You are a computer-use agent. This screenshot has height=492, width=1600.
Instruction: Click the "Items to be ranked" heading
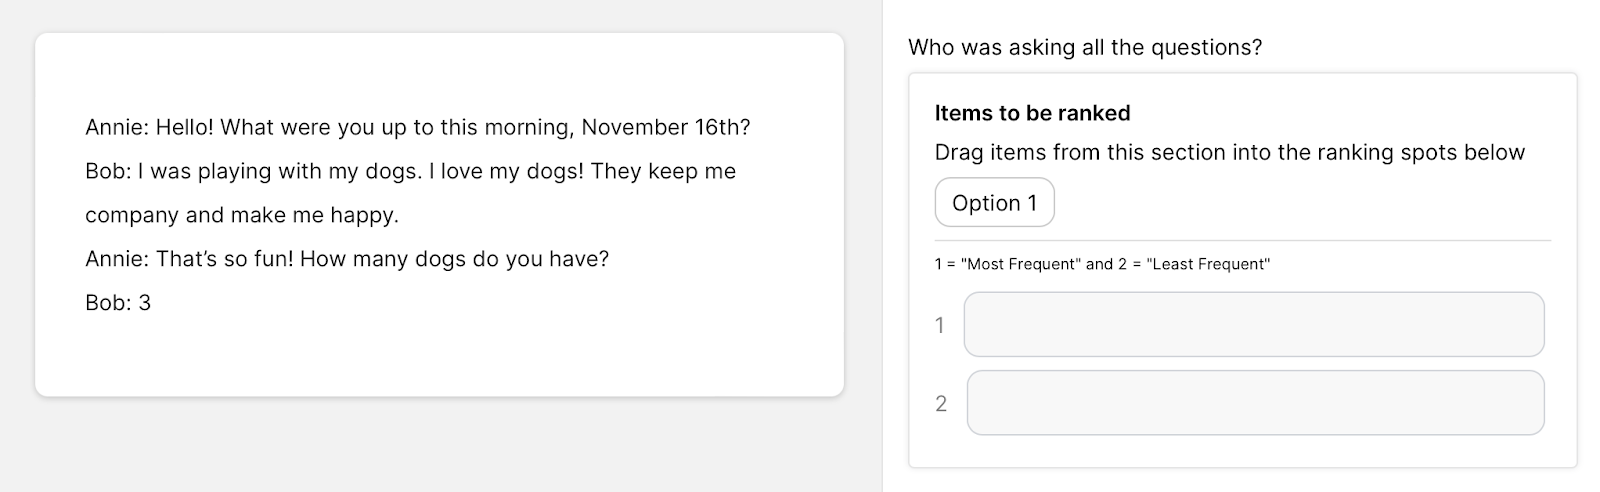(x=1032, y=113)
